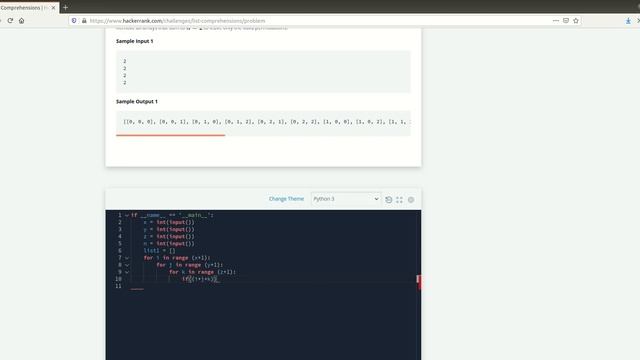Place cursor on code line 2 x = int(input())

[169, 222]
